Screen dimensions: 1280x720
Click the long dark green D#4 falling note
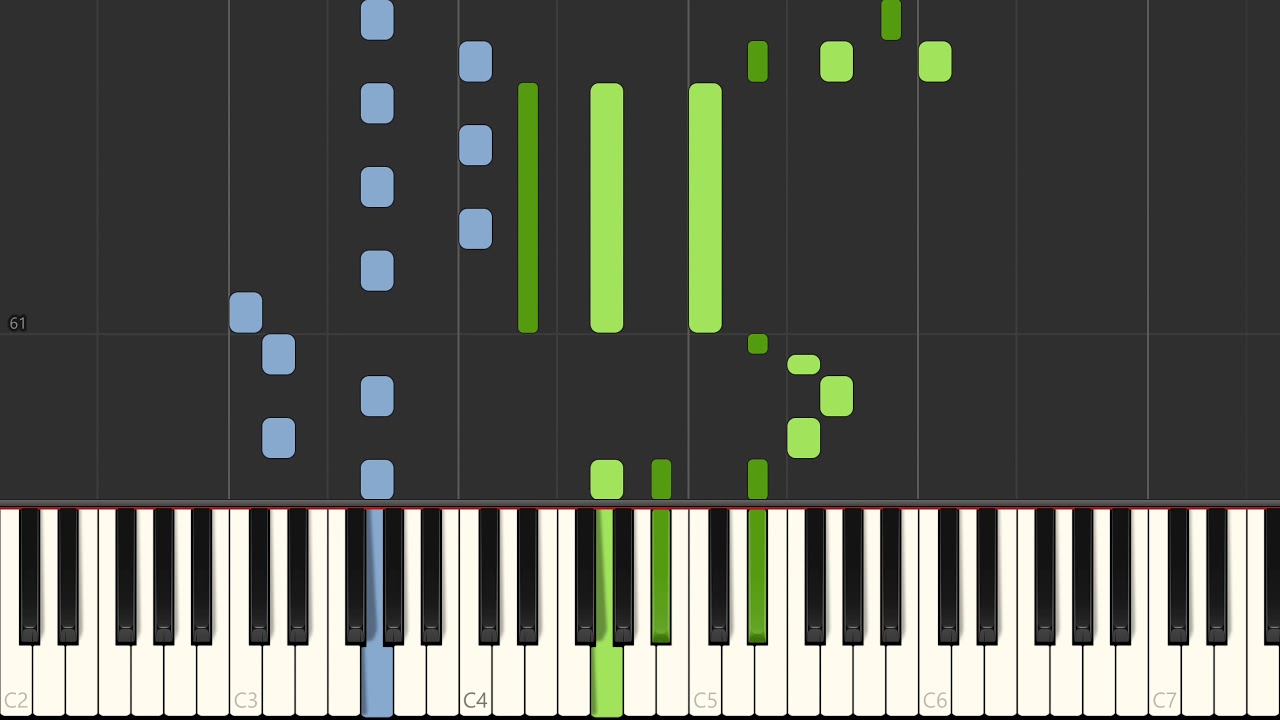(x=528, y=208)
